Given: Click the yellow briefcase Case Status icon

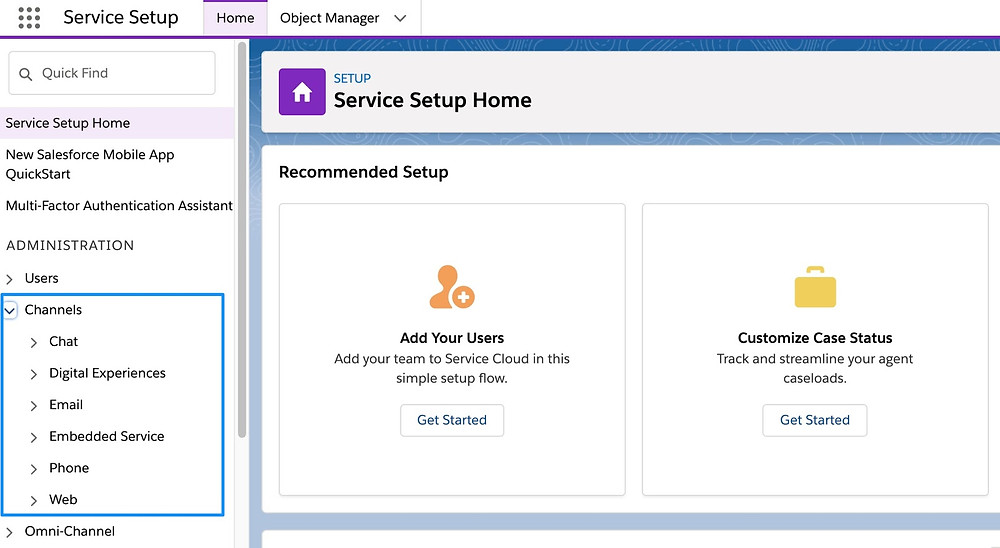Looking at the screenshot, I should tap(815, 287).
